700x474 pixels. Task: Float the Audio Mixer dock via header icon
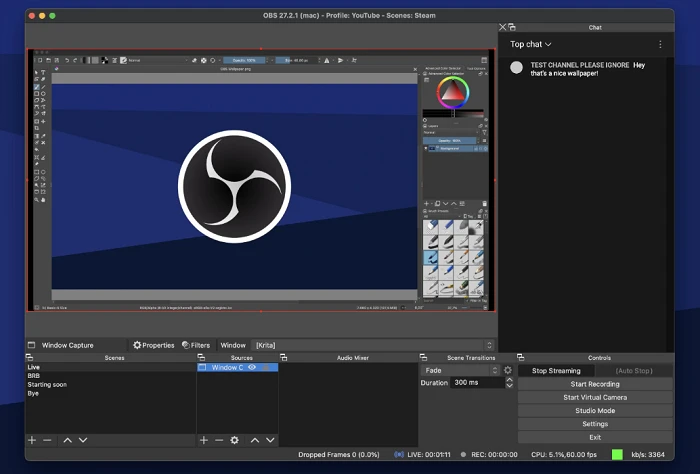283,358
